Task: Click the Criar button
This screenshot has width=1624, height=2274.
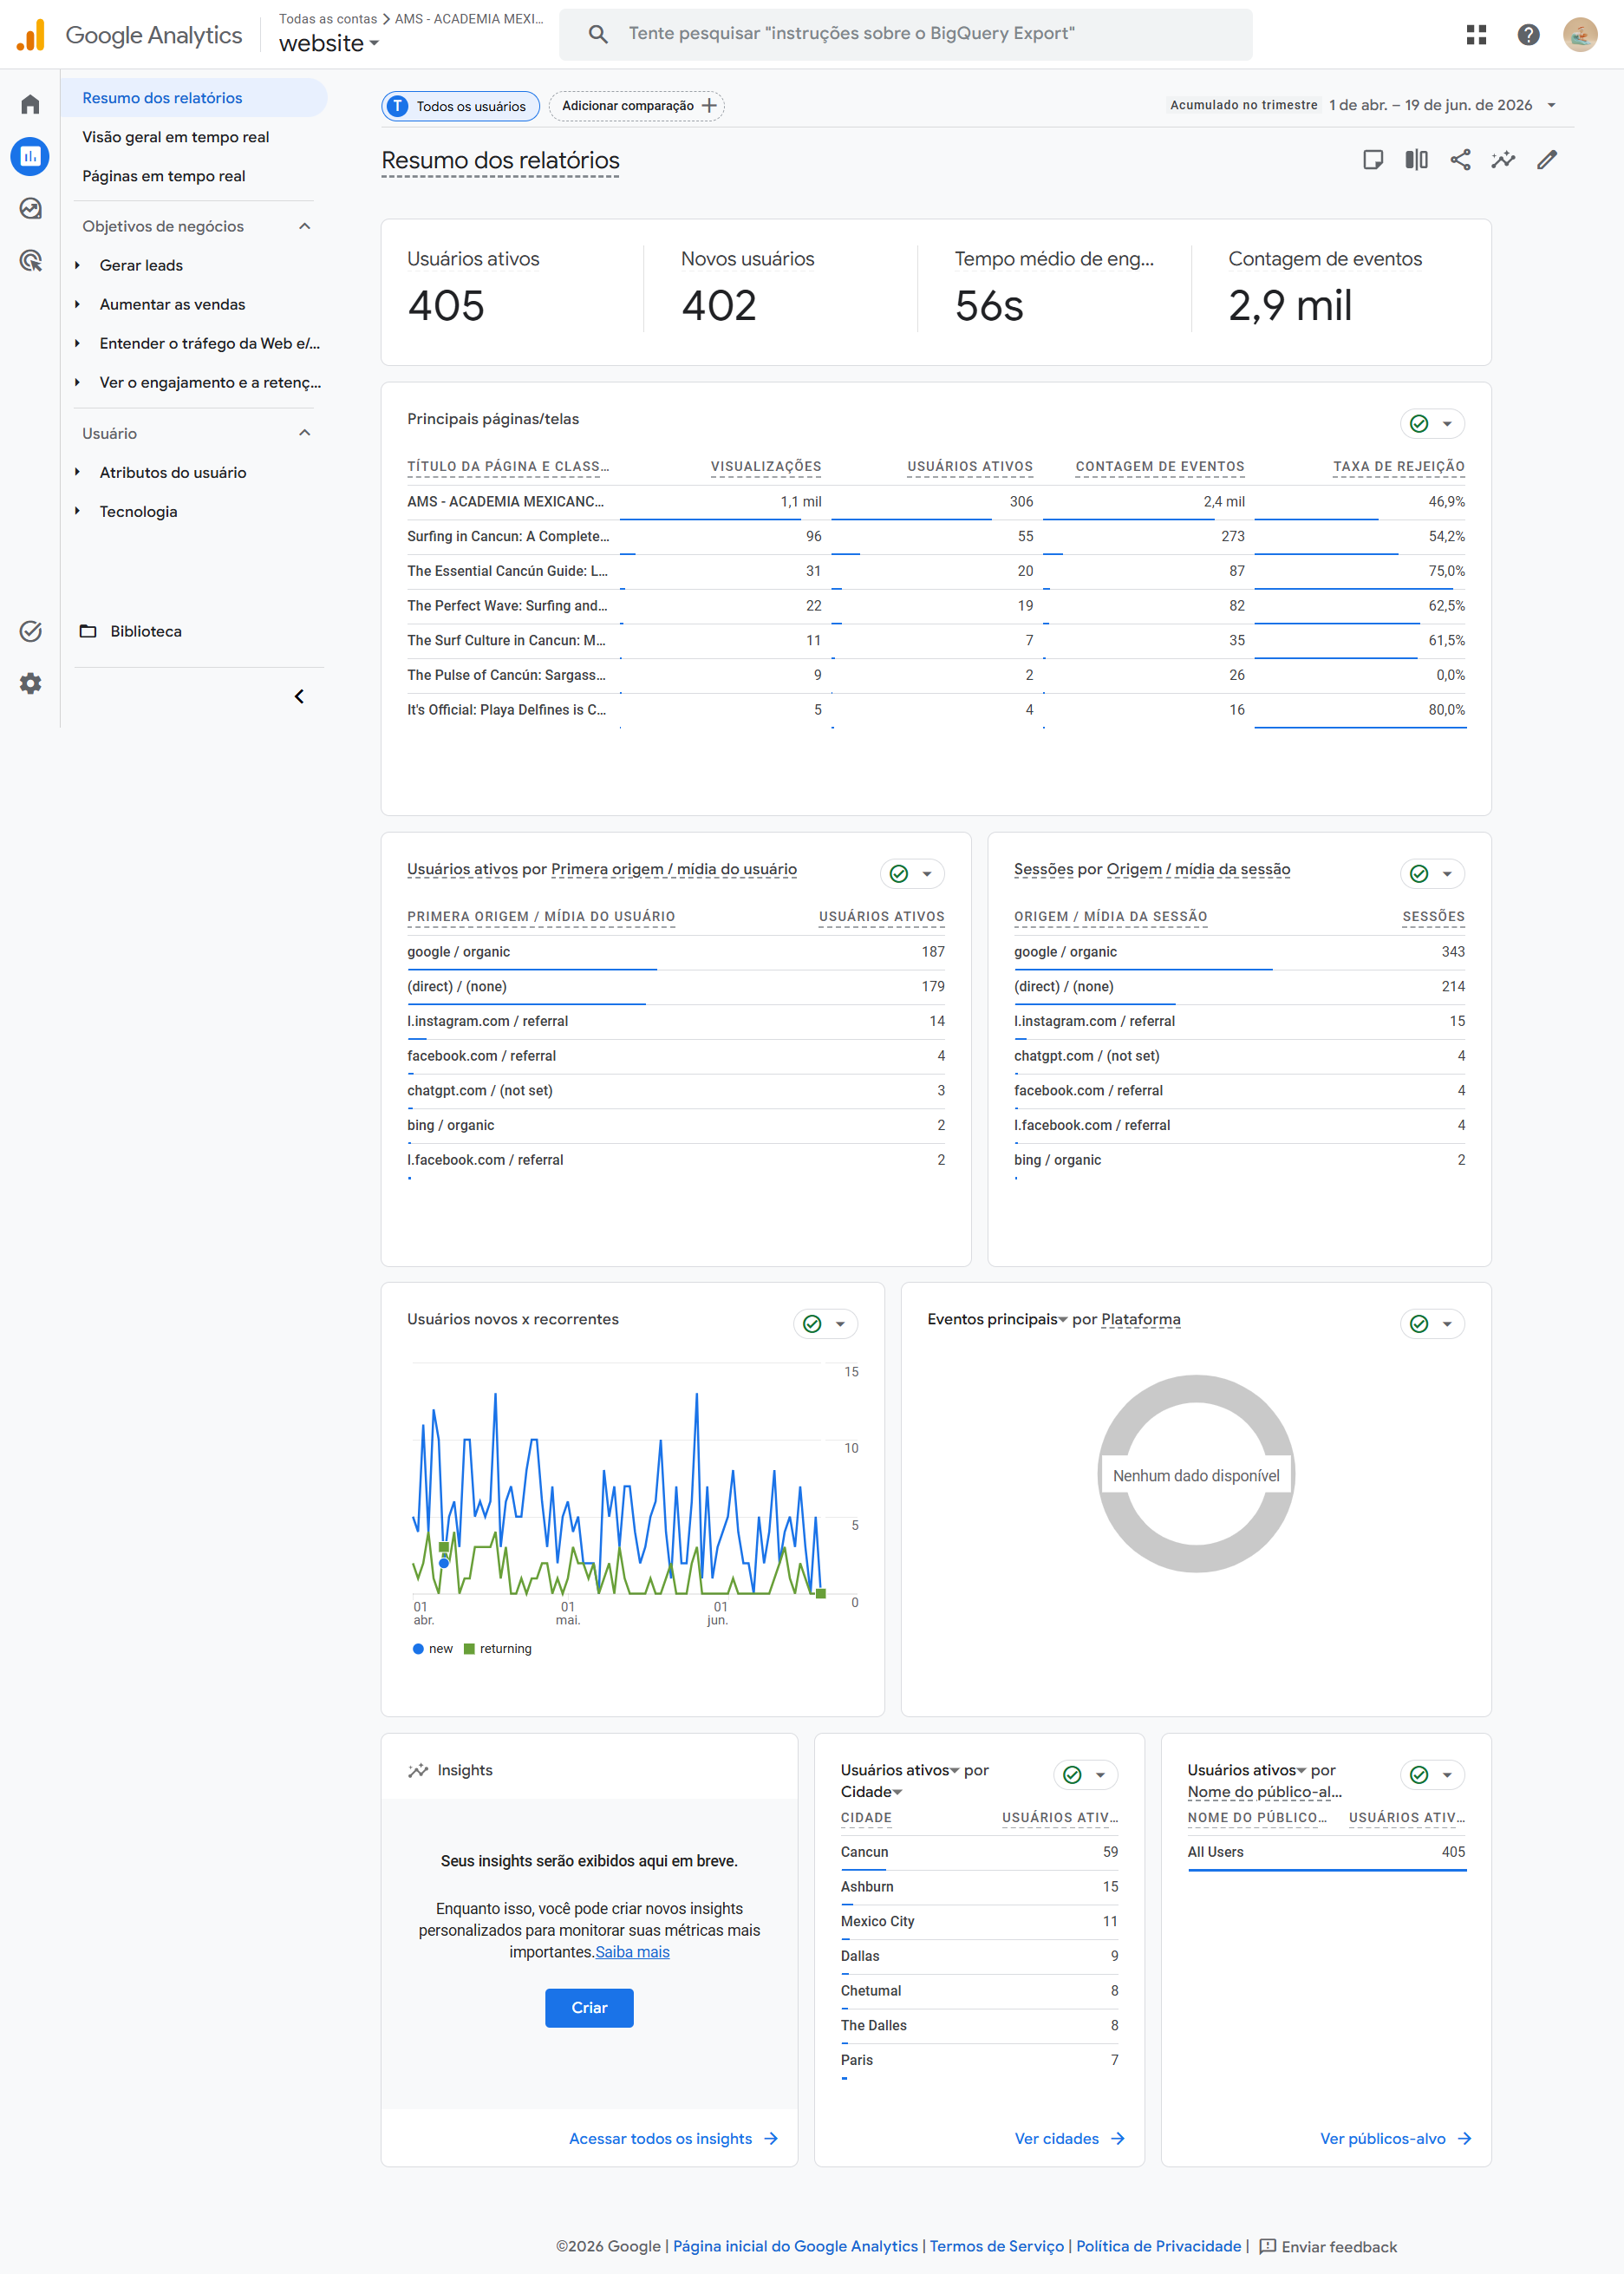Action: [589, 2008]
